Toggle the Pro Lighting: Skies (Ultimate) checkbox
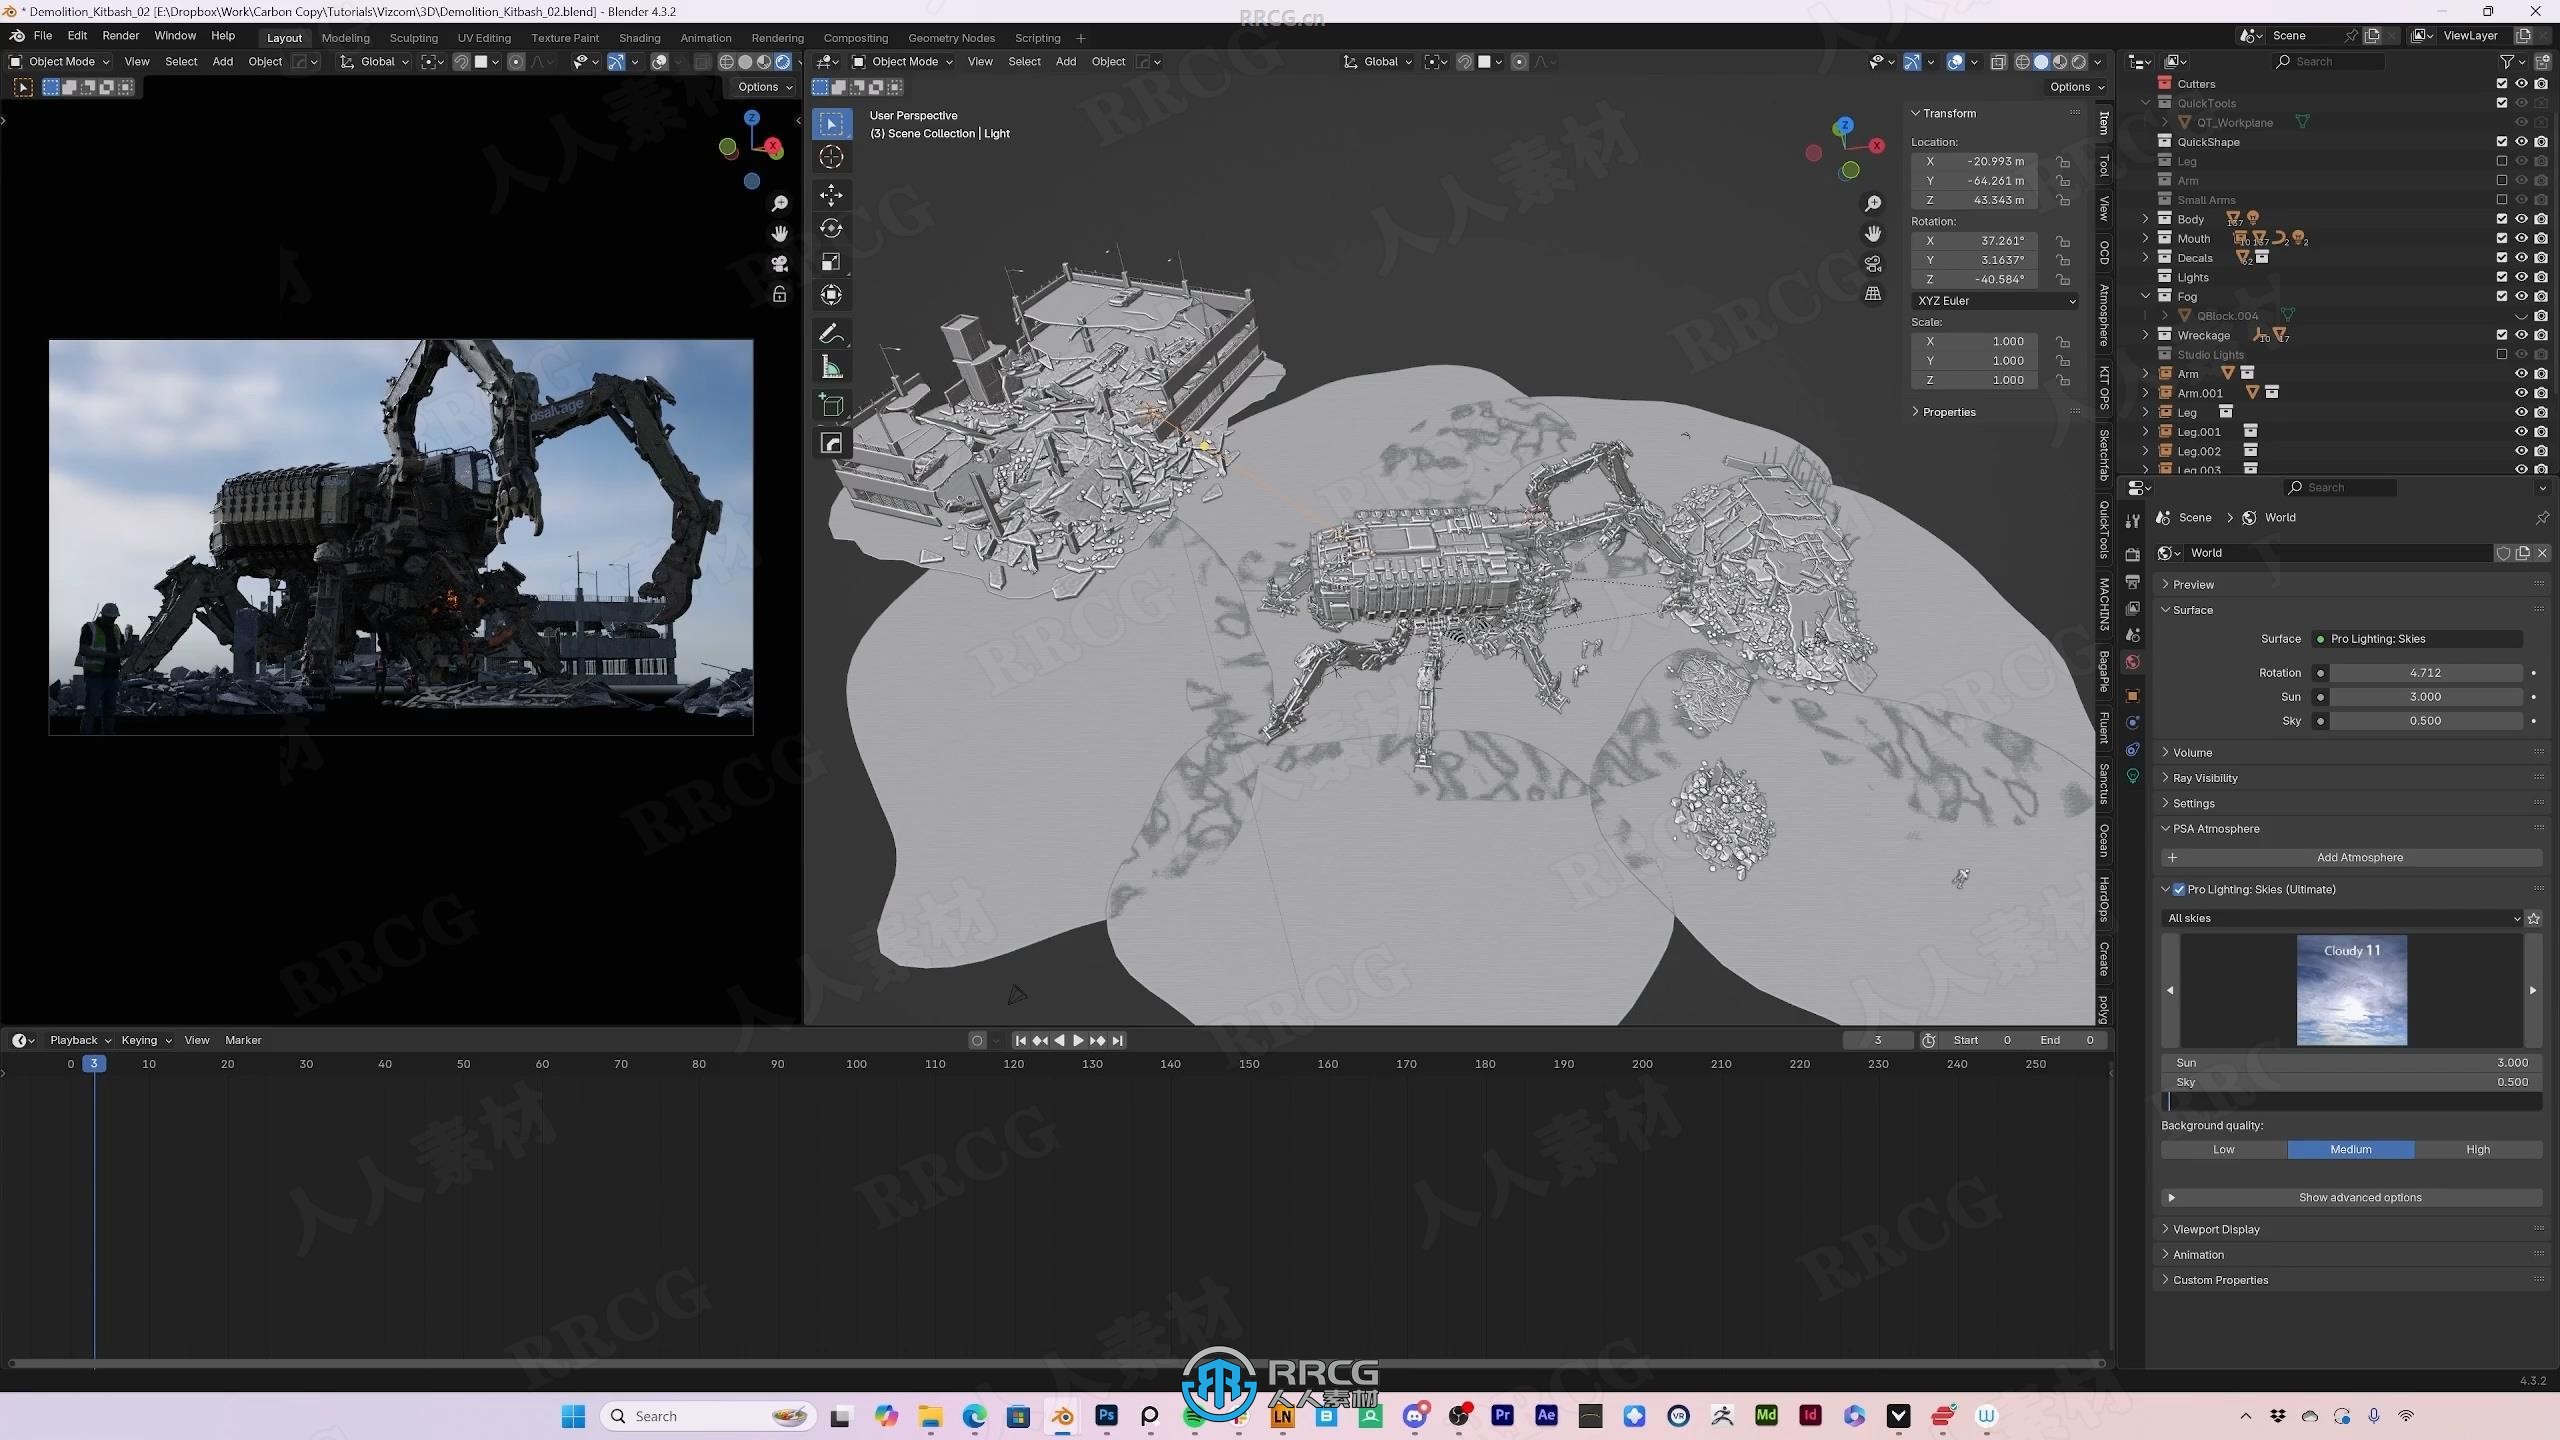 pyautogui.click(x=2179, y=889)
